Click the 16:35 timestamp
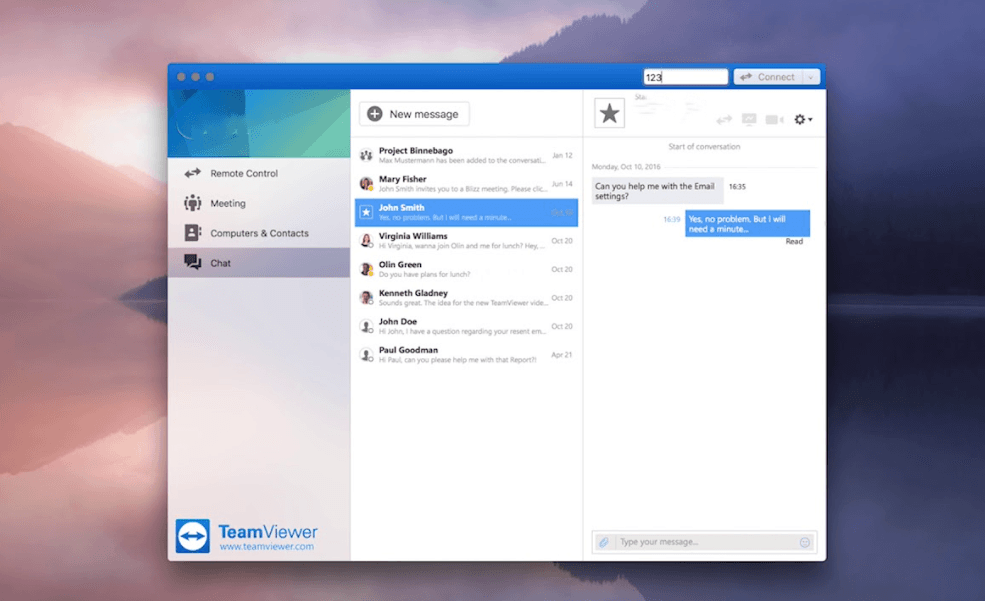Image resolution: width=985 pixels, height=601 pixels. (737, 187)
